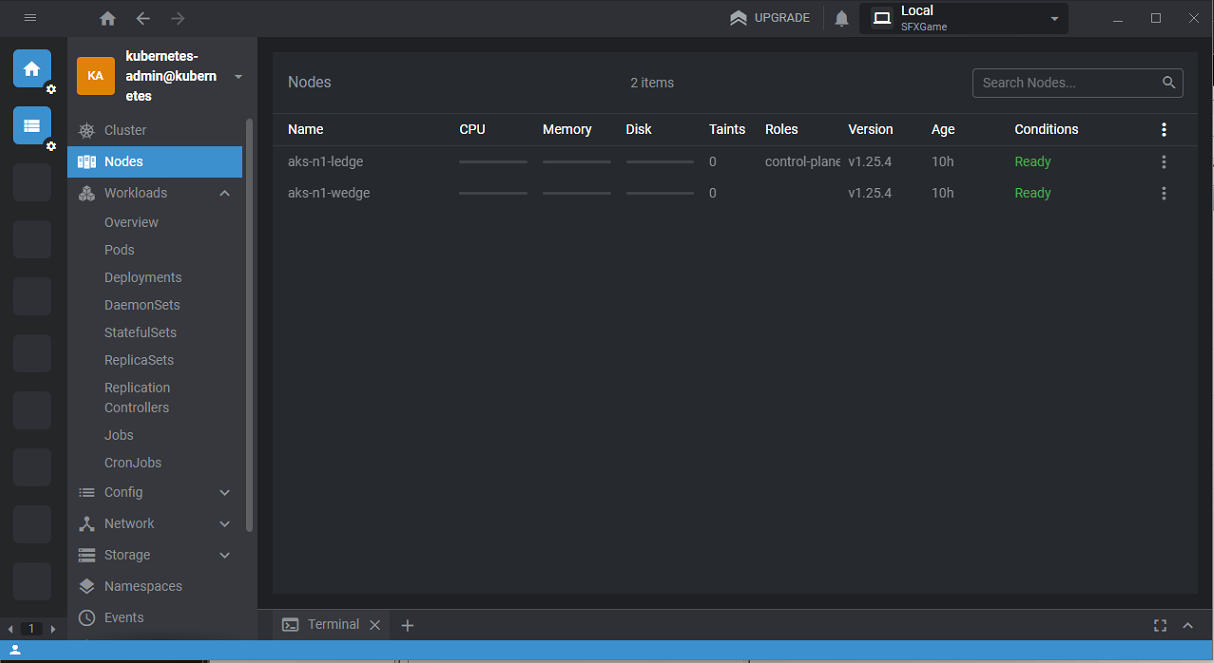Viewport: 1214px width, 663px height.
Task: Open column options via the header kebab menu
Action: pyautogui.click(x=1163, y=129)
